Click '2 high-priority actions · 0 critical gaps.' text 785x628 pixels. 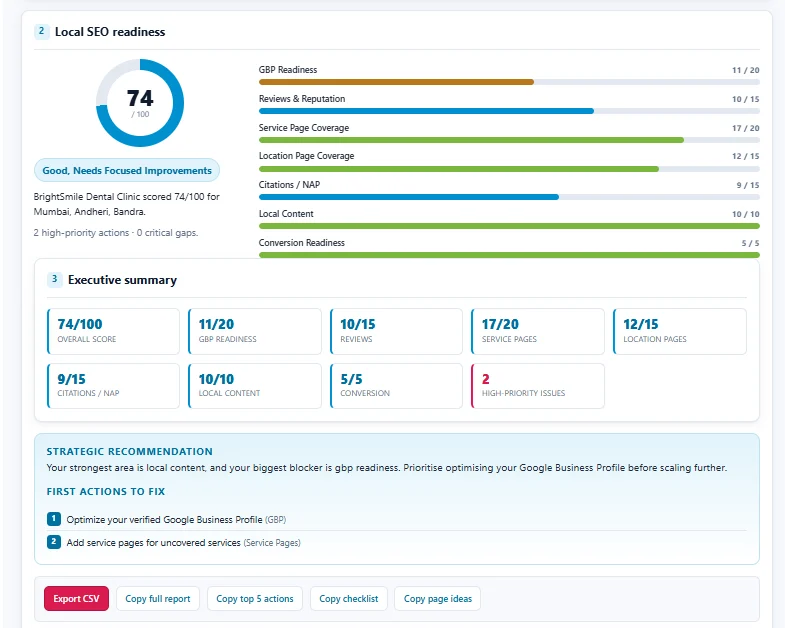coord(116,233)
